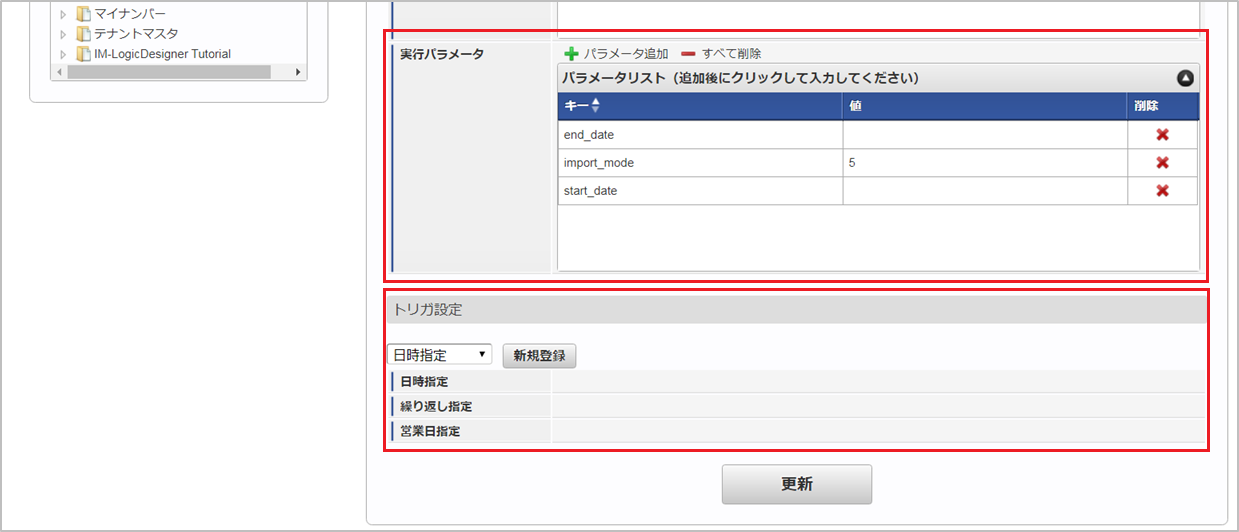Click the 繰り返し指定 row label
1239x532 pixels.
pos(436,407)
